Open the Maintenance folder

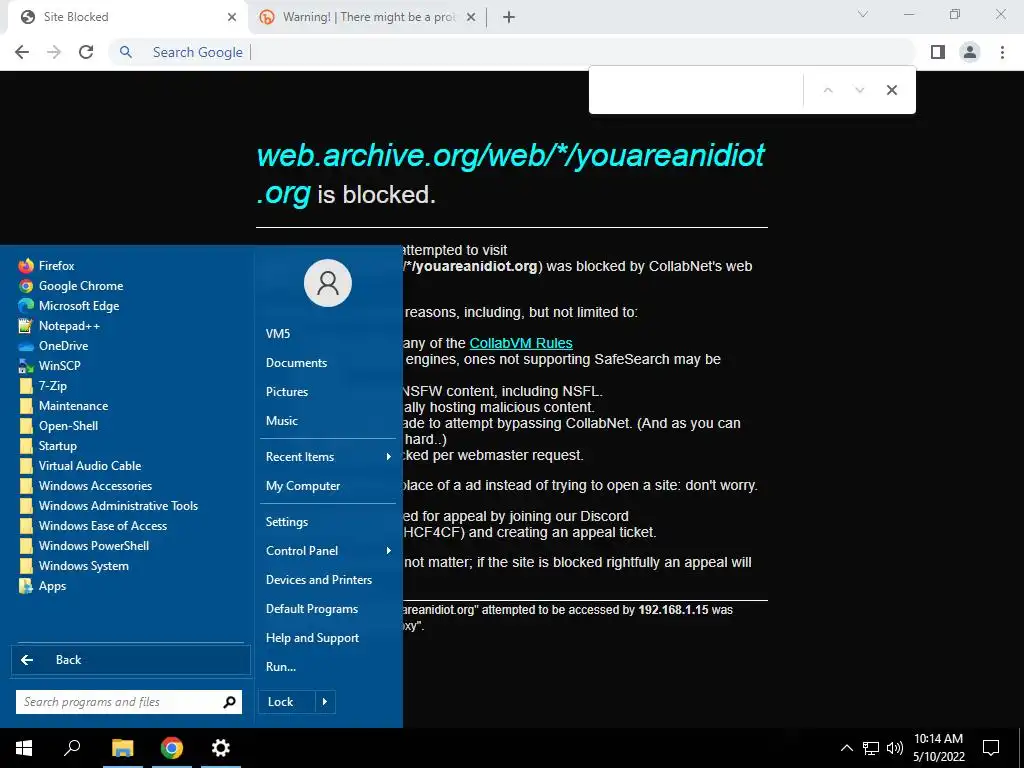point(73,406)
